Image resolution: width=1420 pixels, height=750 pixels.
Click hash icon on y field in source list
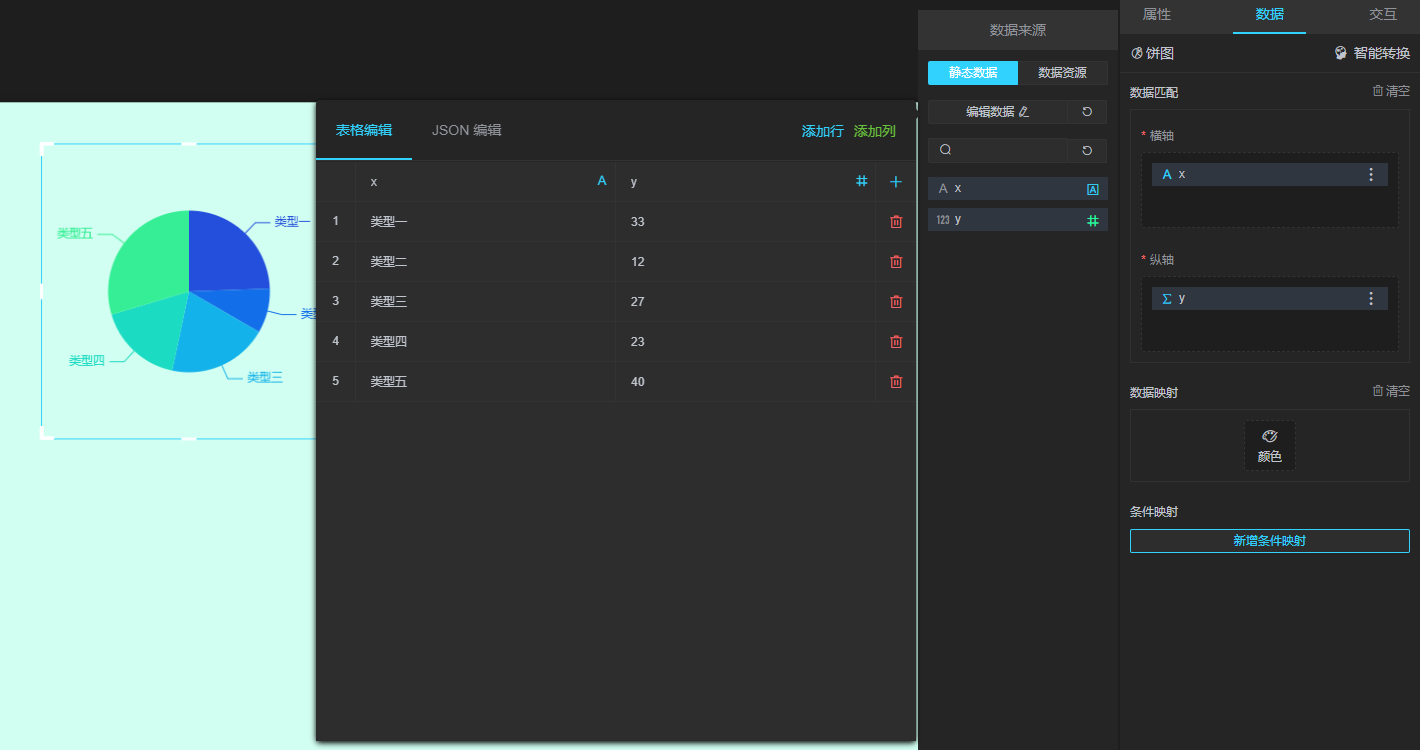point(1093,220)
